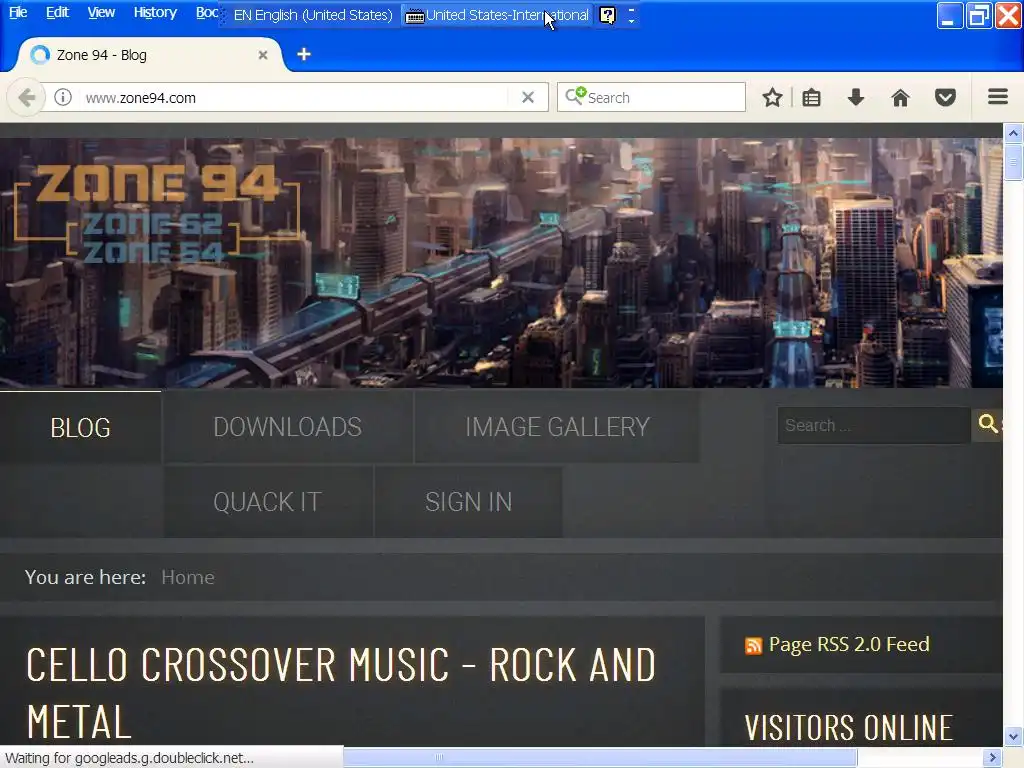The width and height of the screenshot is (1024, 768).
Task: Click the 'You are here:' text
Action: 86,577
